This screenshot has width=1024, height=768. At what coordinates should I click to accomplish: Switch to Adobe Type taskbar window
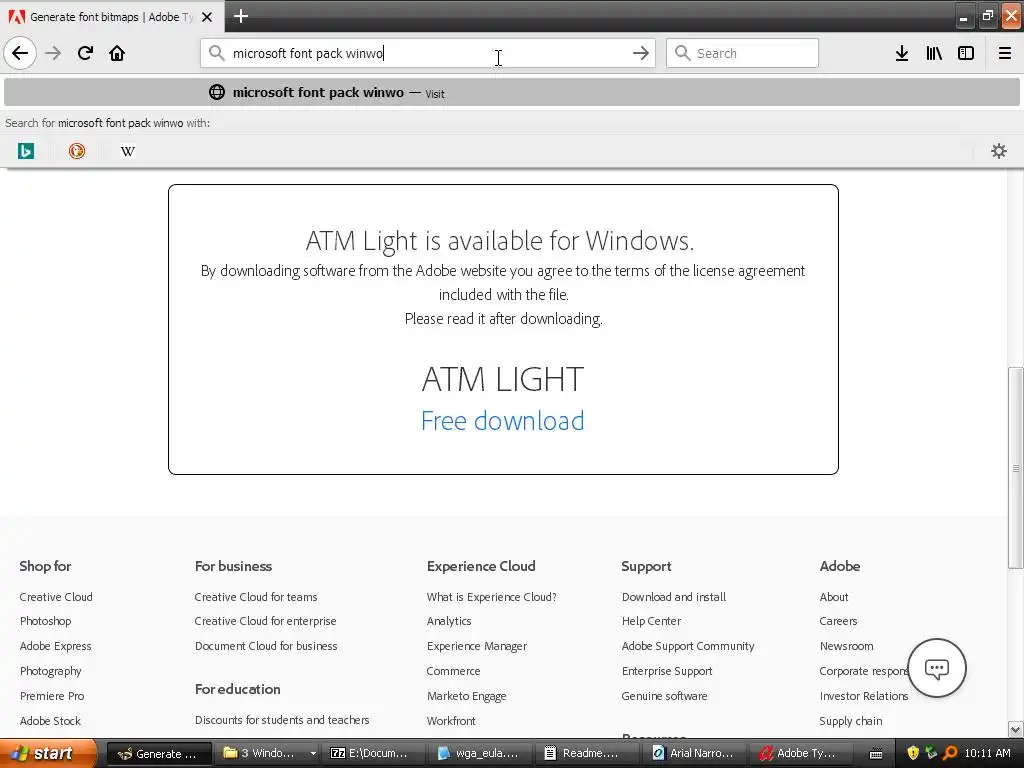pyautogui.click(x=802, y=753)
